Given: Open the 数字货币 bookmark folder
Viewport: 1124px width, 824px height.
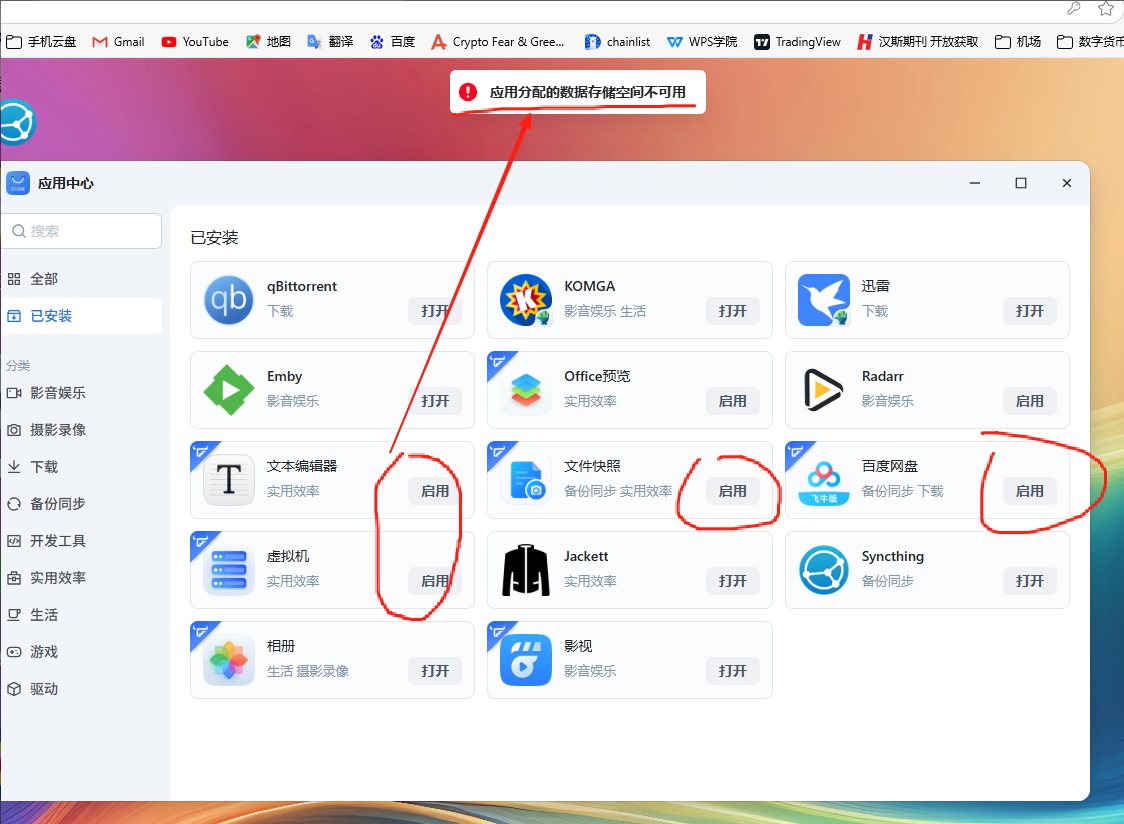Looking at the screenshot, I should point(1090,42).
